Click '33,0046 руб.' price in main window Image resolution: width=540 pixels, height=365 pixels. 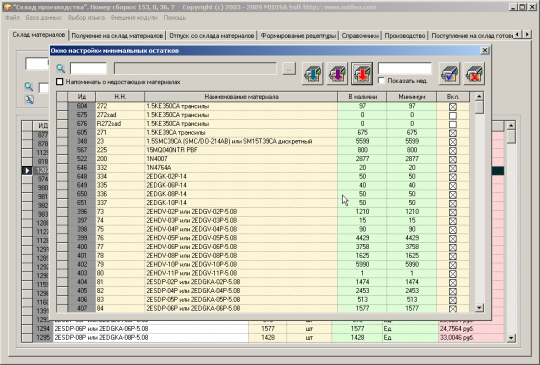coord(471,338)
